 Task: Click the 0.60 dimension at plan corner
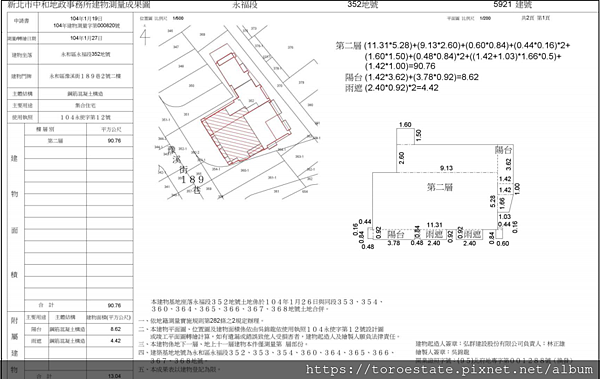coord(502,243)
